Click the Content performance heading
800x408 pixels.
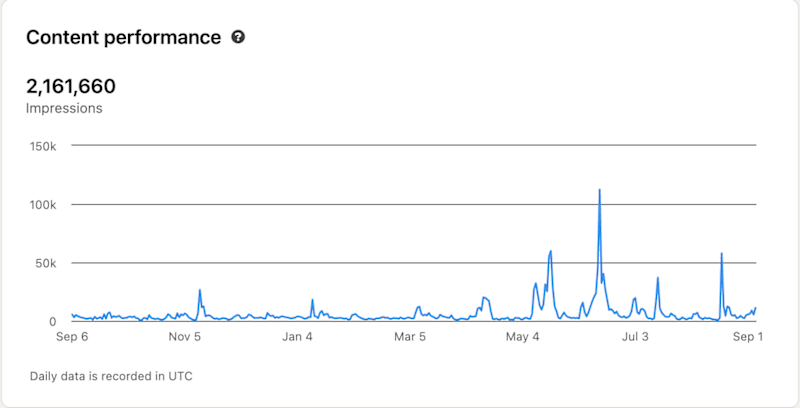tap(123, 38)
